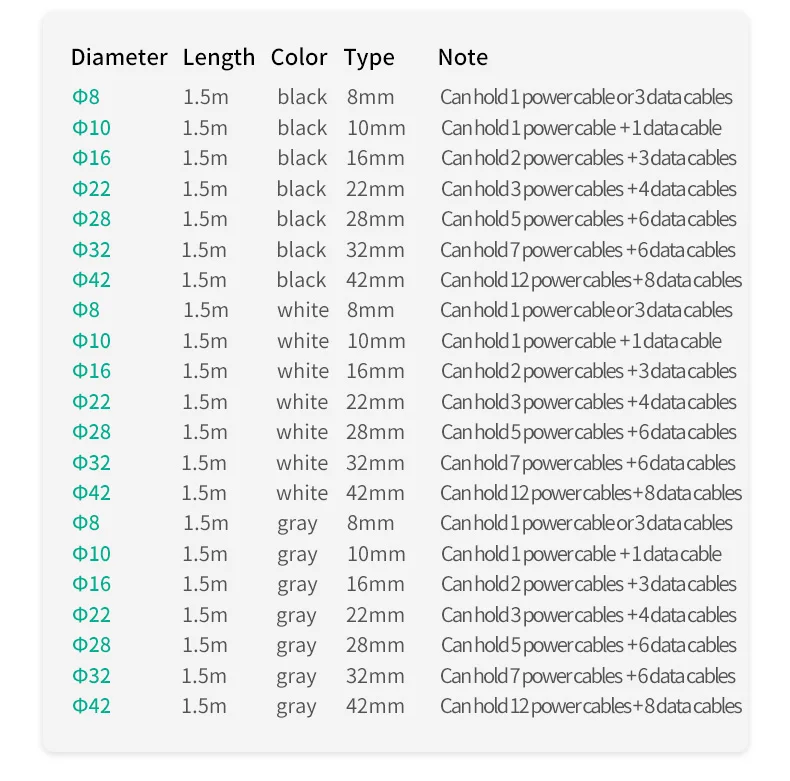Click the white 32mm type cell
This screenshot has height=781, width=790.
tap(375, 463)
